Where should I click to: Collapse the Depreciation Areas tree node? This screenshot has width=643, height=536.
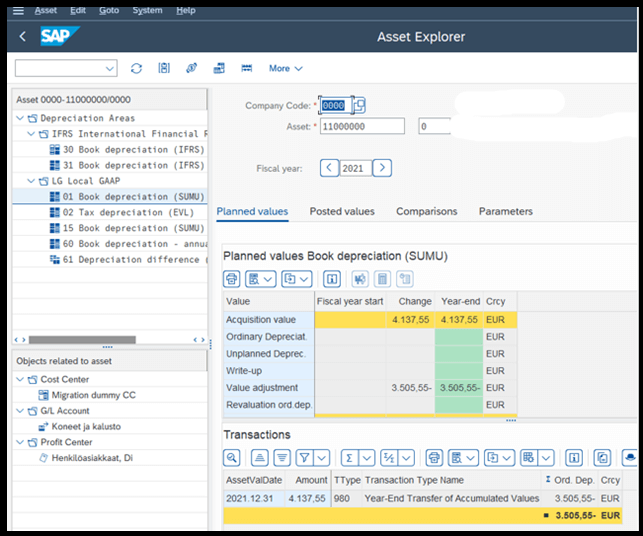click(20, 118)
